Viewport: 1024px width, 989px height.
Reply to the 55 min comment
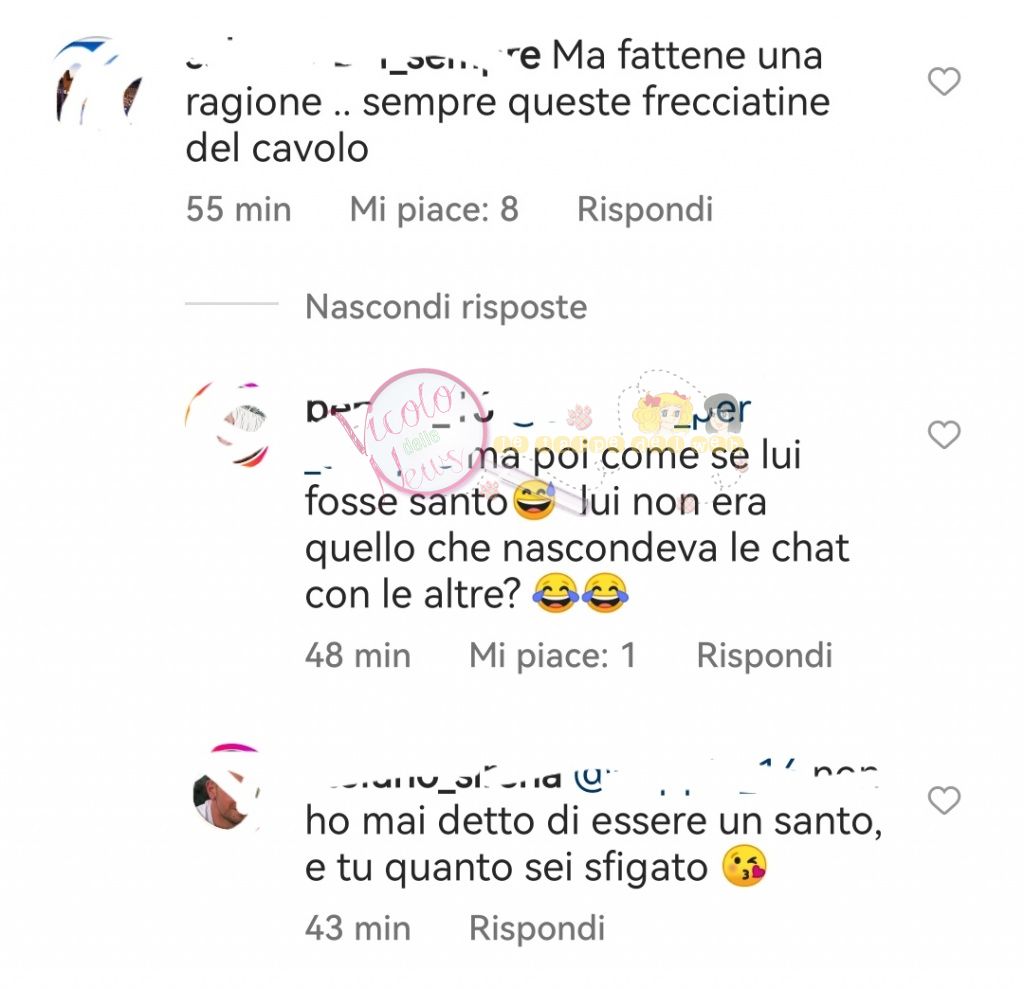tap(645, 209)
